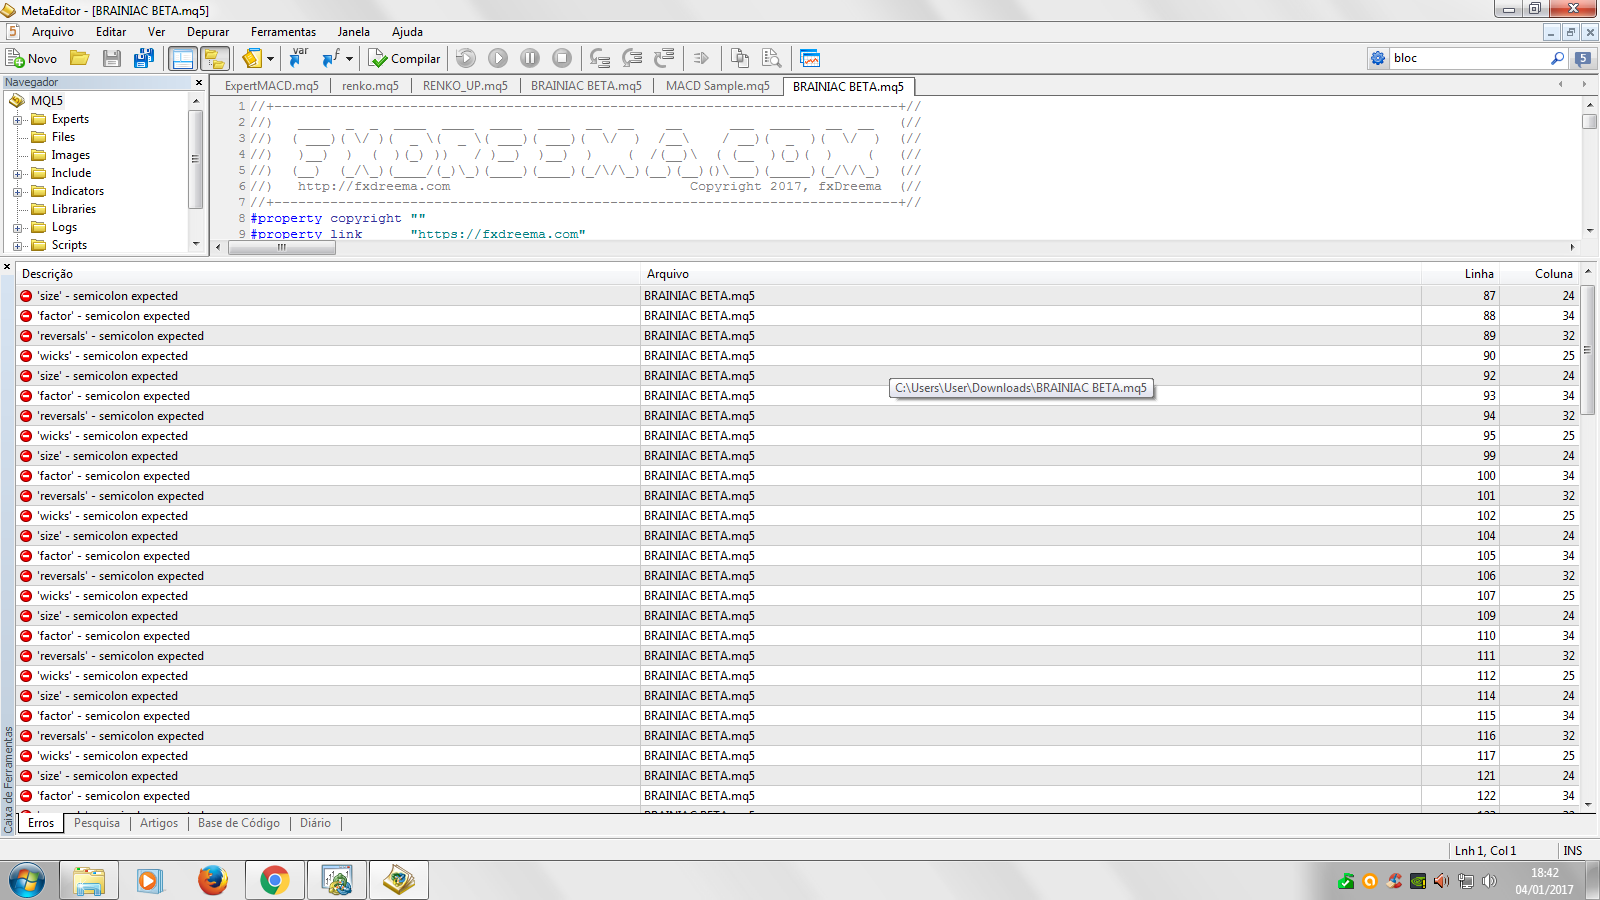
Task: Create a new file with Novo
Action: point(32,59)
